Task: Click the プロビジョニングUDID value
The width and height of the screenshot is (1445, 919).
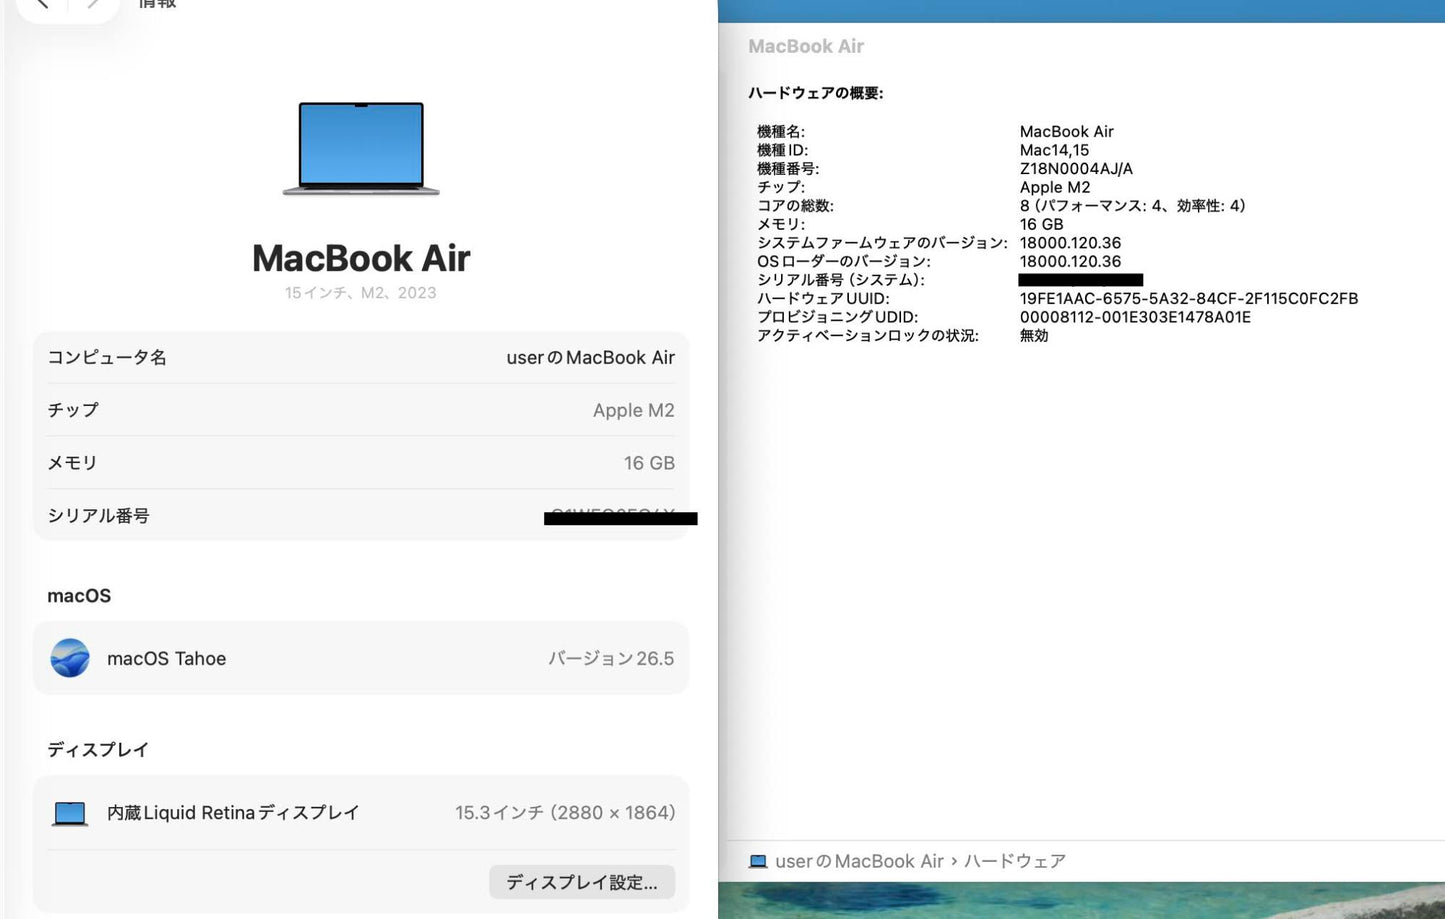Action: tap(1135, 317)
